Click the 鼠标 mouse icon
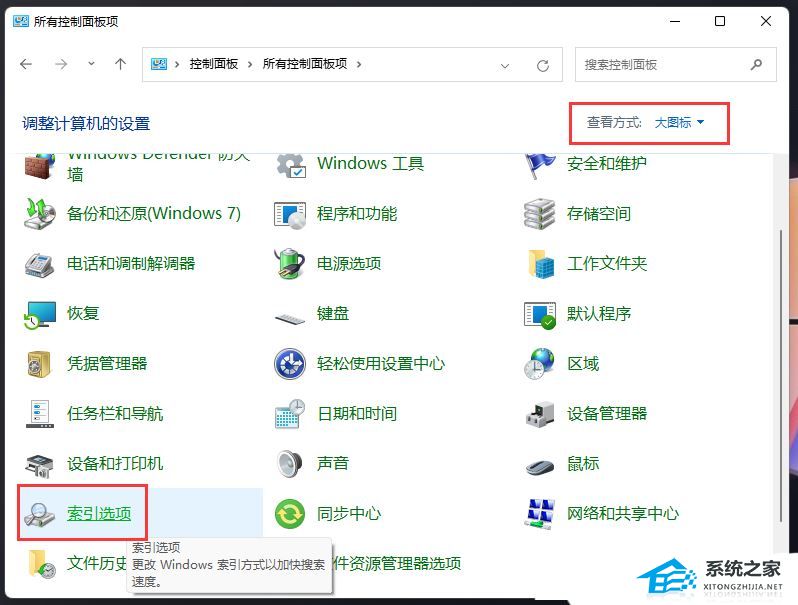Viewport: 798px width, 605px height. click(x=540, y=466)
